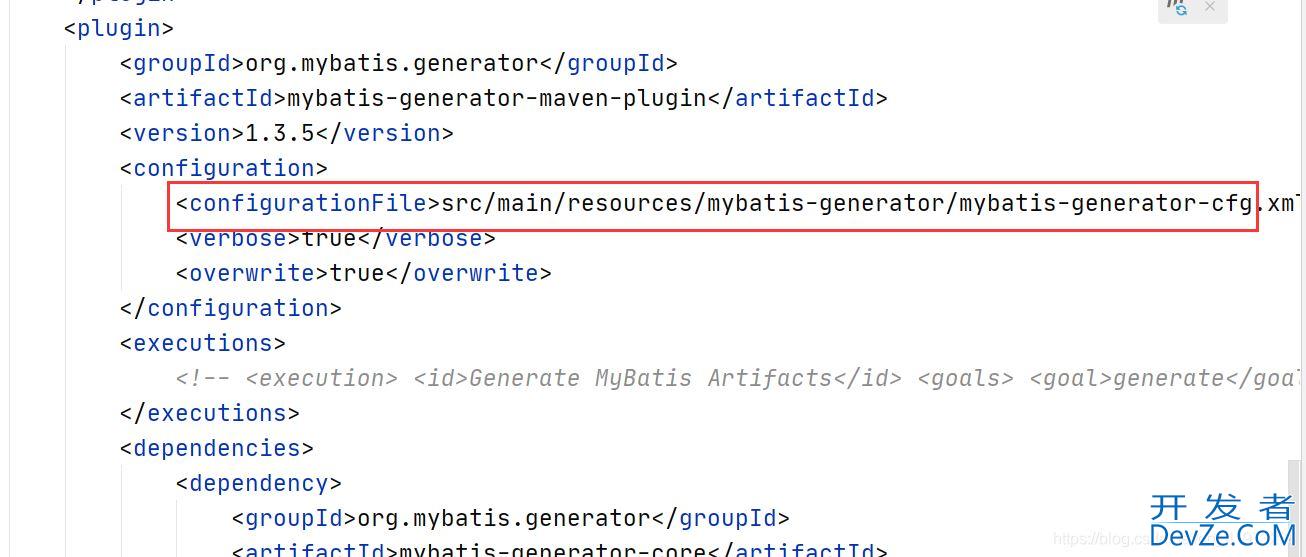Place cursor on the opening <plugin> tag
Screen dimensions: 1306x557
click(119, 28)
